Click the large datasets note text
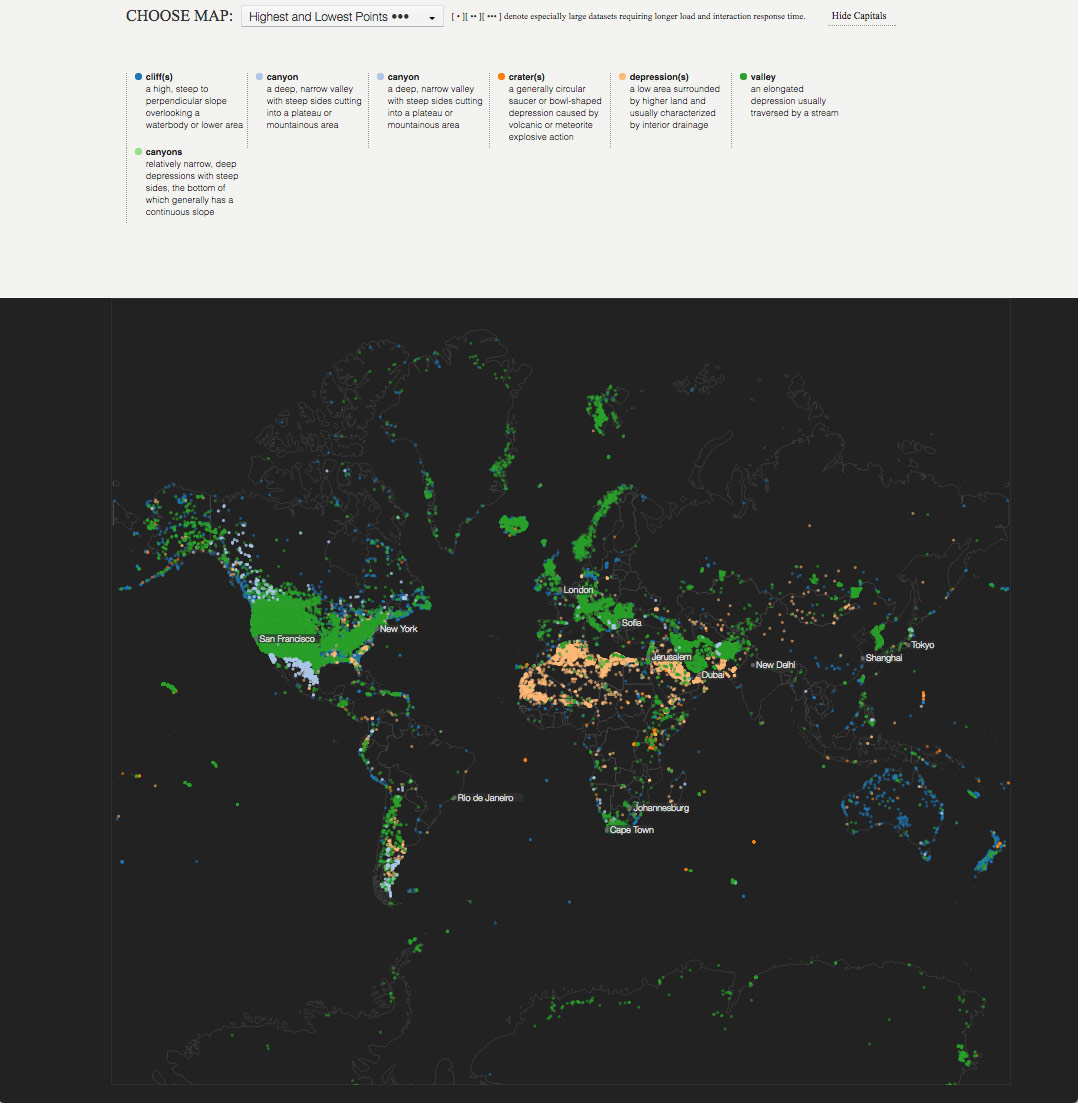The image size is (1078, 1103). 628,16
